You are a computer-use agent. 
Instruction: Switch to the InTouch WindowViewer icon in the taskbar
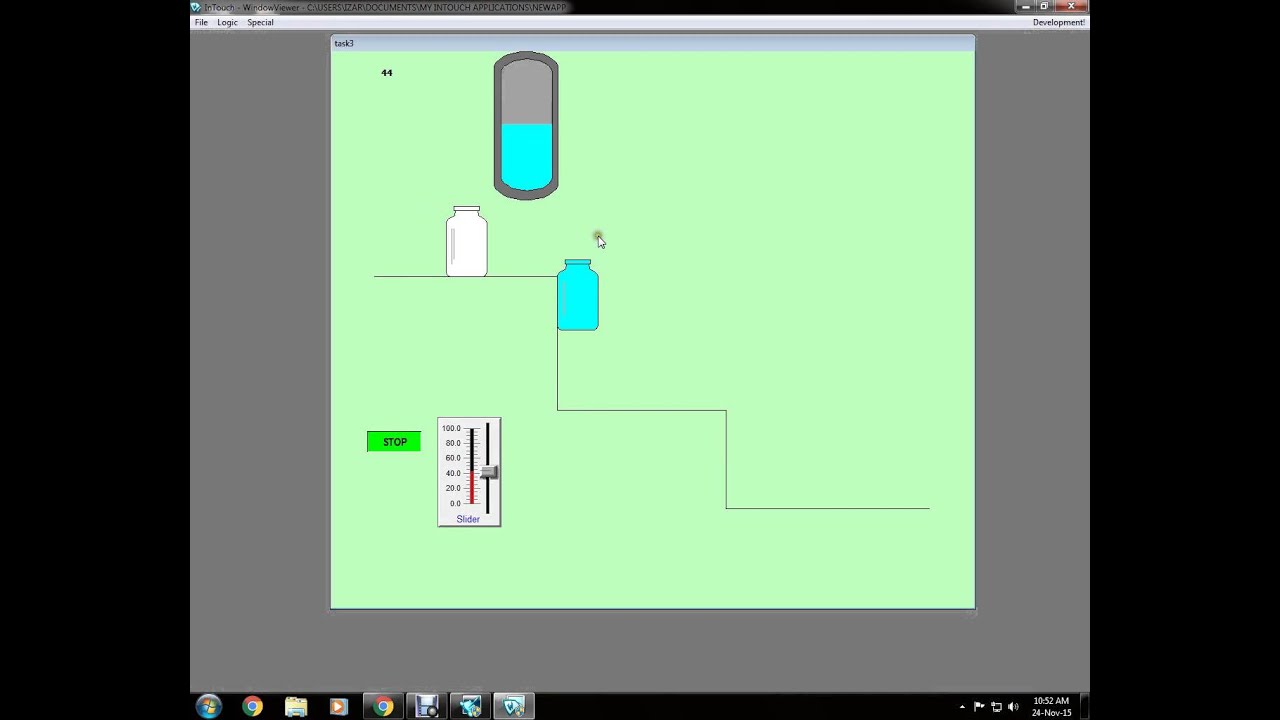(513, 707)
